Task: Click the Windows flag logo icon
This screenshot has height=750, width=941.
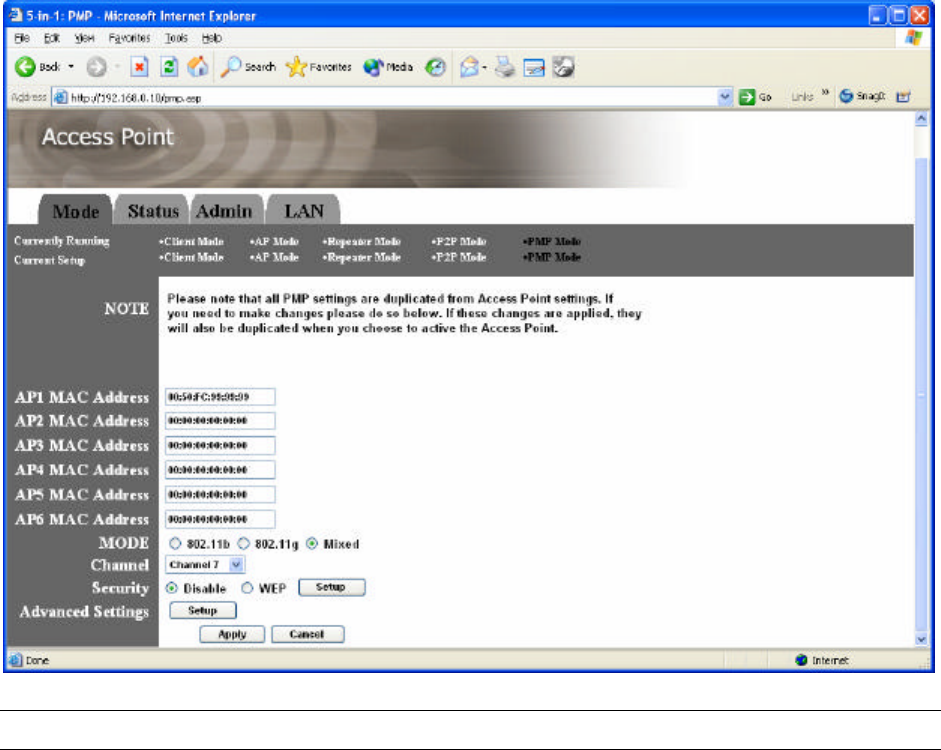Action: tap(913, 37)
